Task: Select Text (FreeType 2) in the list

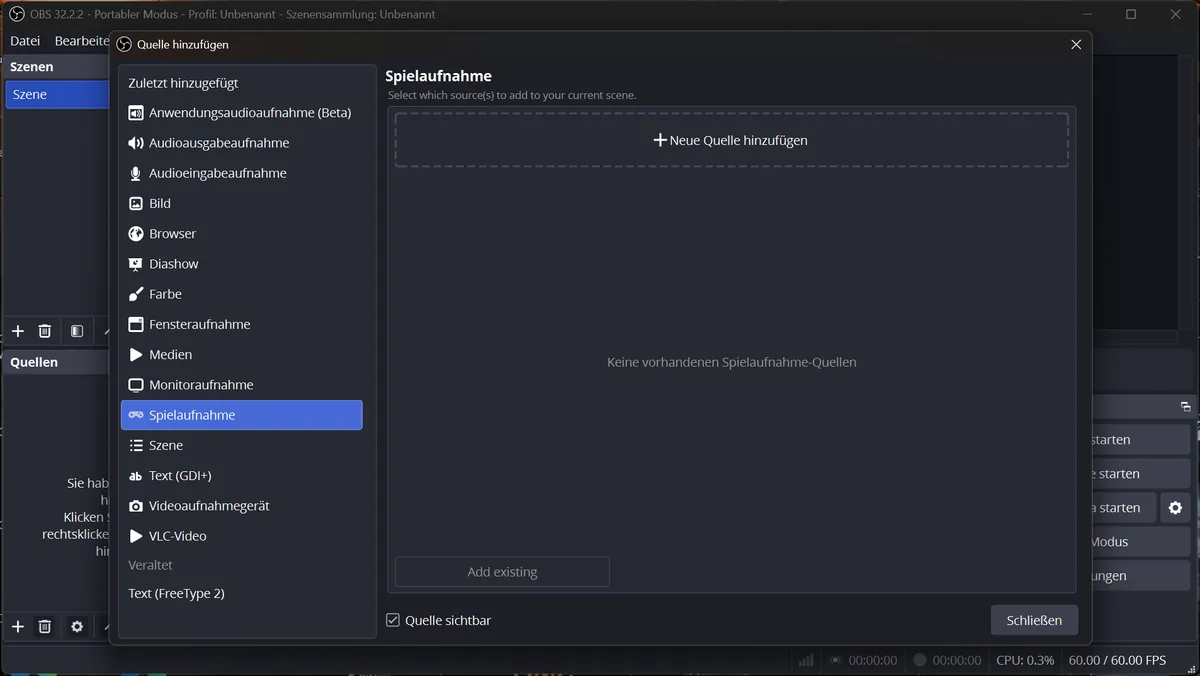Action: pos(176,593)
